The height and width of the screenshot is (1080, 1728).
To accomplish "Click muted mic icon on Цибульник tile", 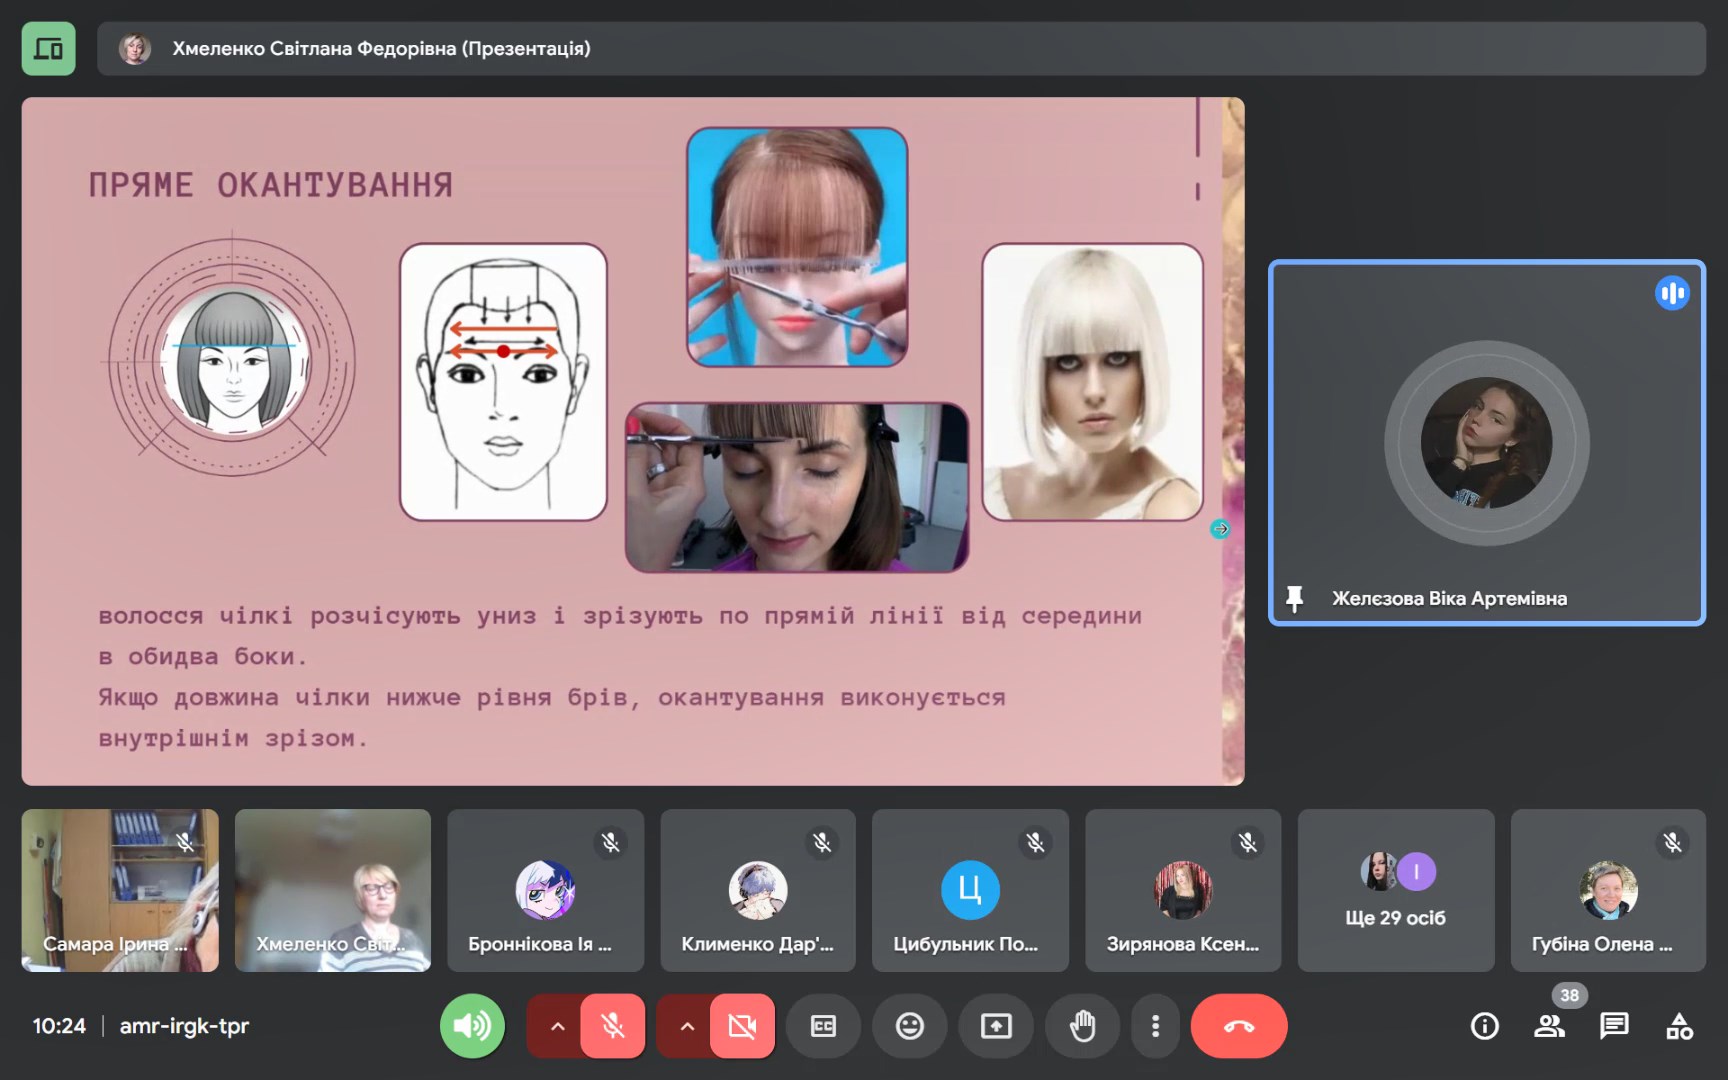I will [1035, 843].
